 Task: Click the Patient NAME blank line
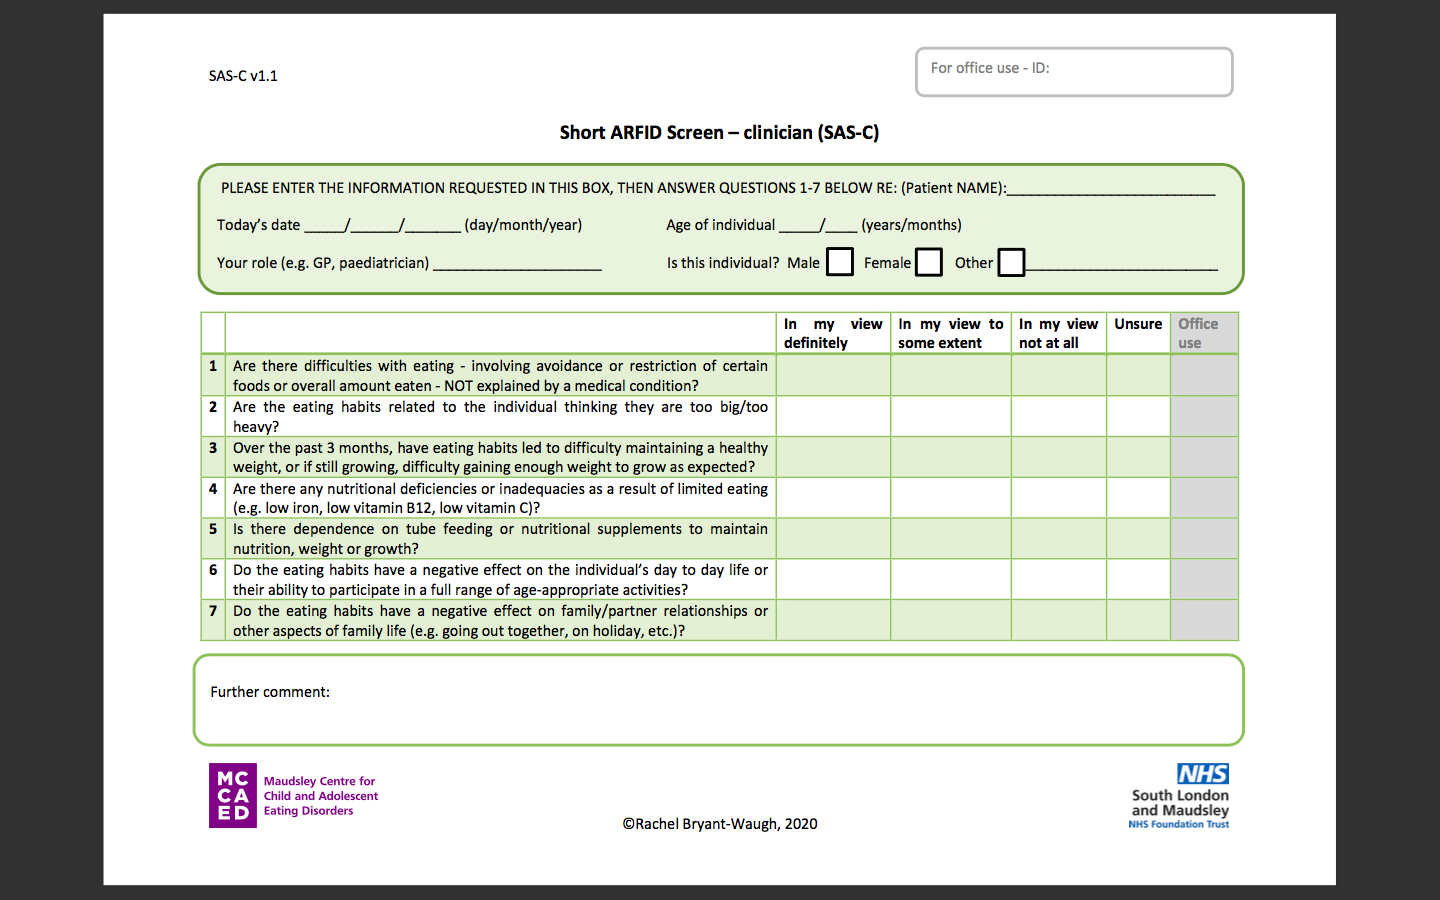(1110, 190)
